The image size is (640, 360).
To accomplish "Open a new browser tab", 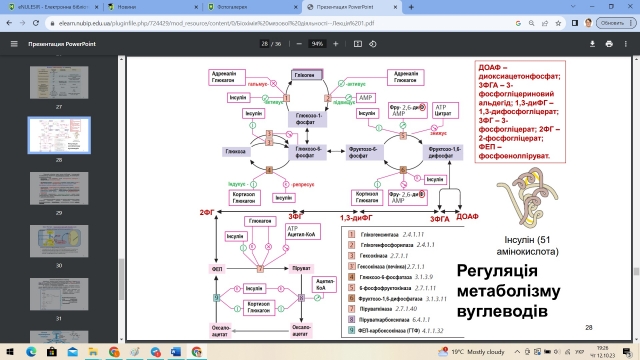I will click(x=411, y=7).
